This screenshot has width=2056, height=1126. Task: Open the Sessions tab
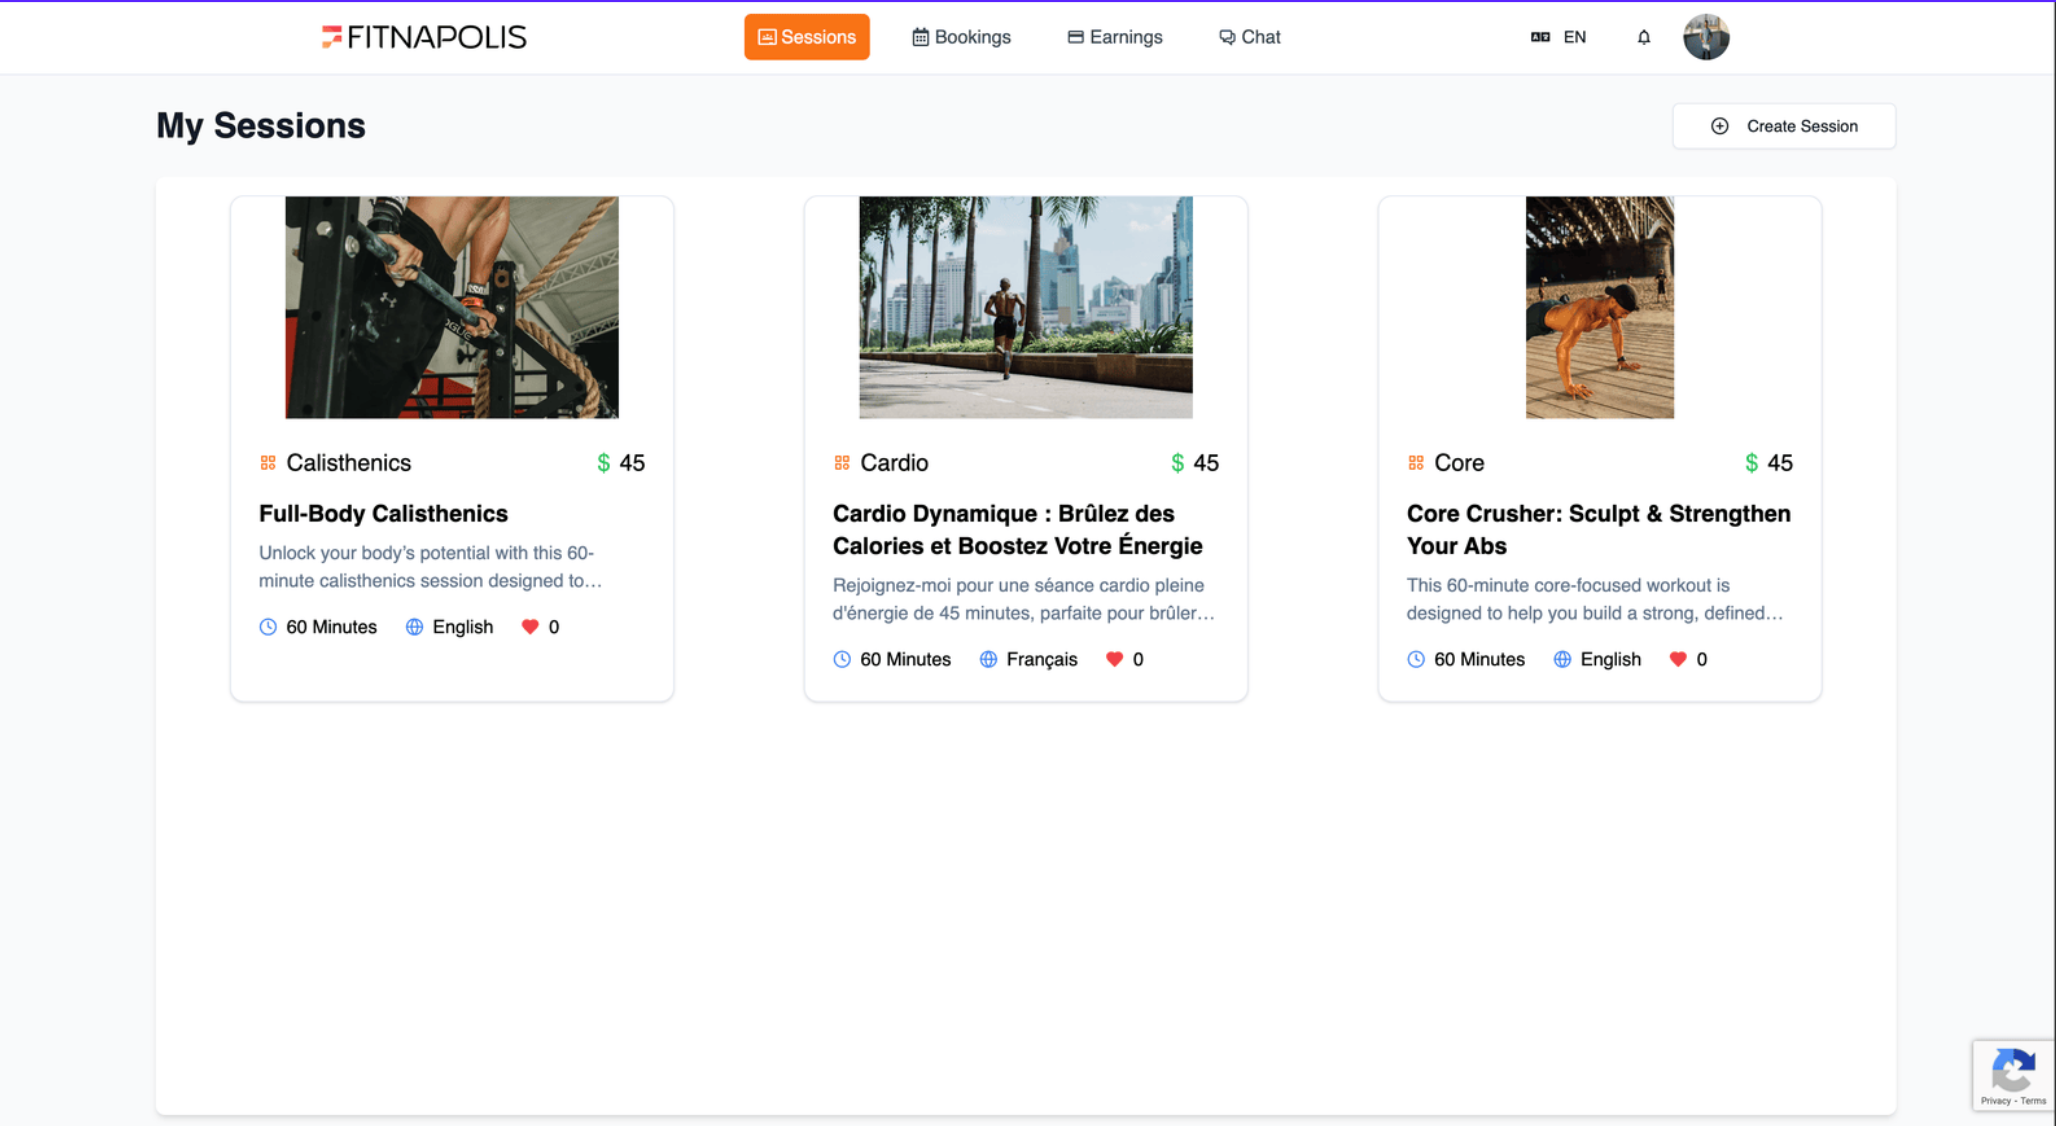pos(806,37)
